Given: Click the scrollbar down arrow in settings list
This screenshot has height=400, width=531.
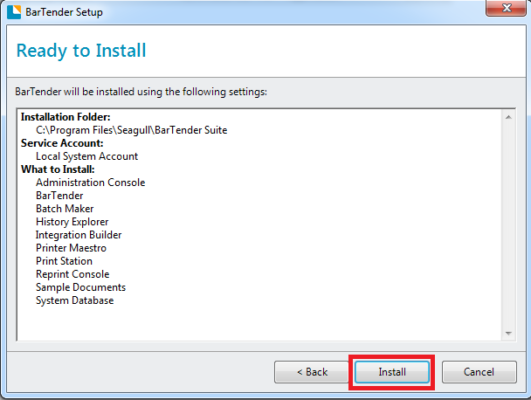Looking at the screenshot, I should point(508,333).
